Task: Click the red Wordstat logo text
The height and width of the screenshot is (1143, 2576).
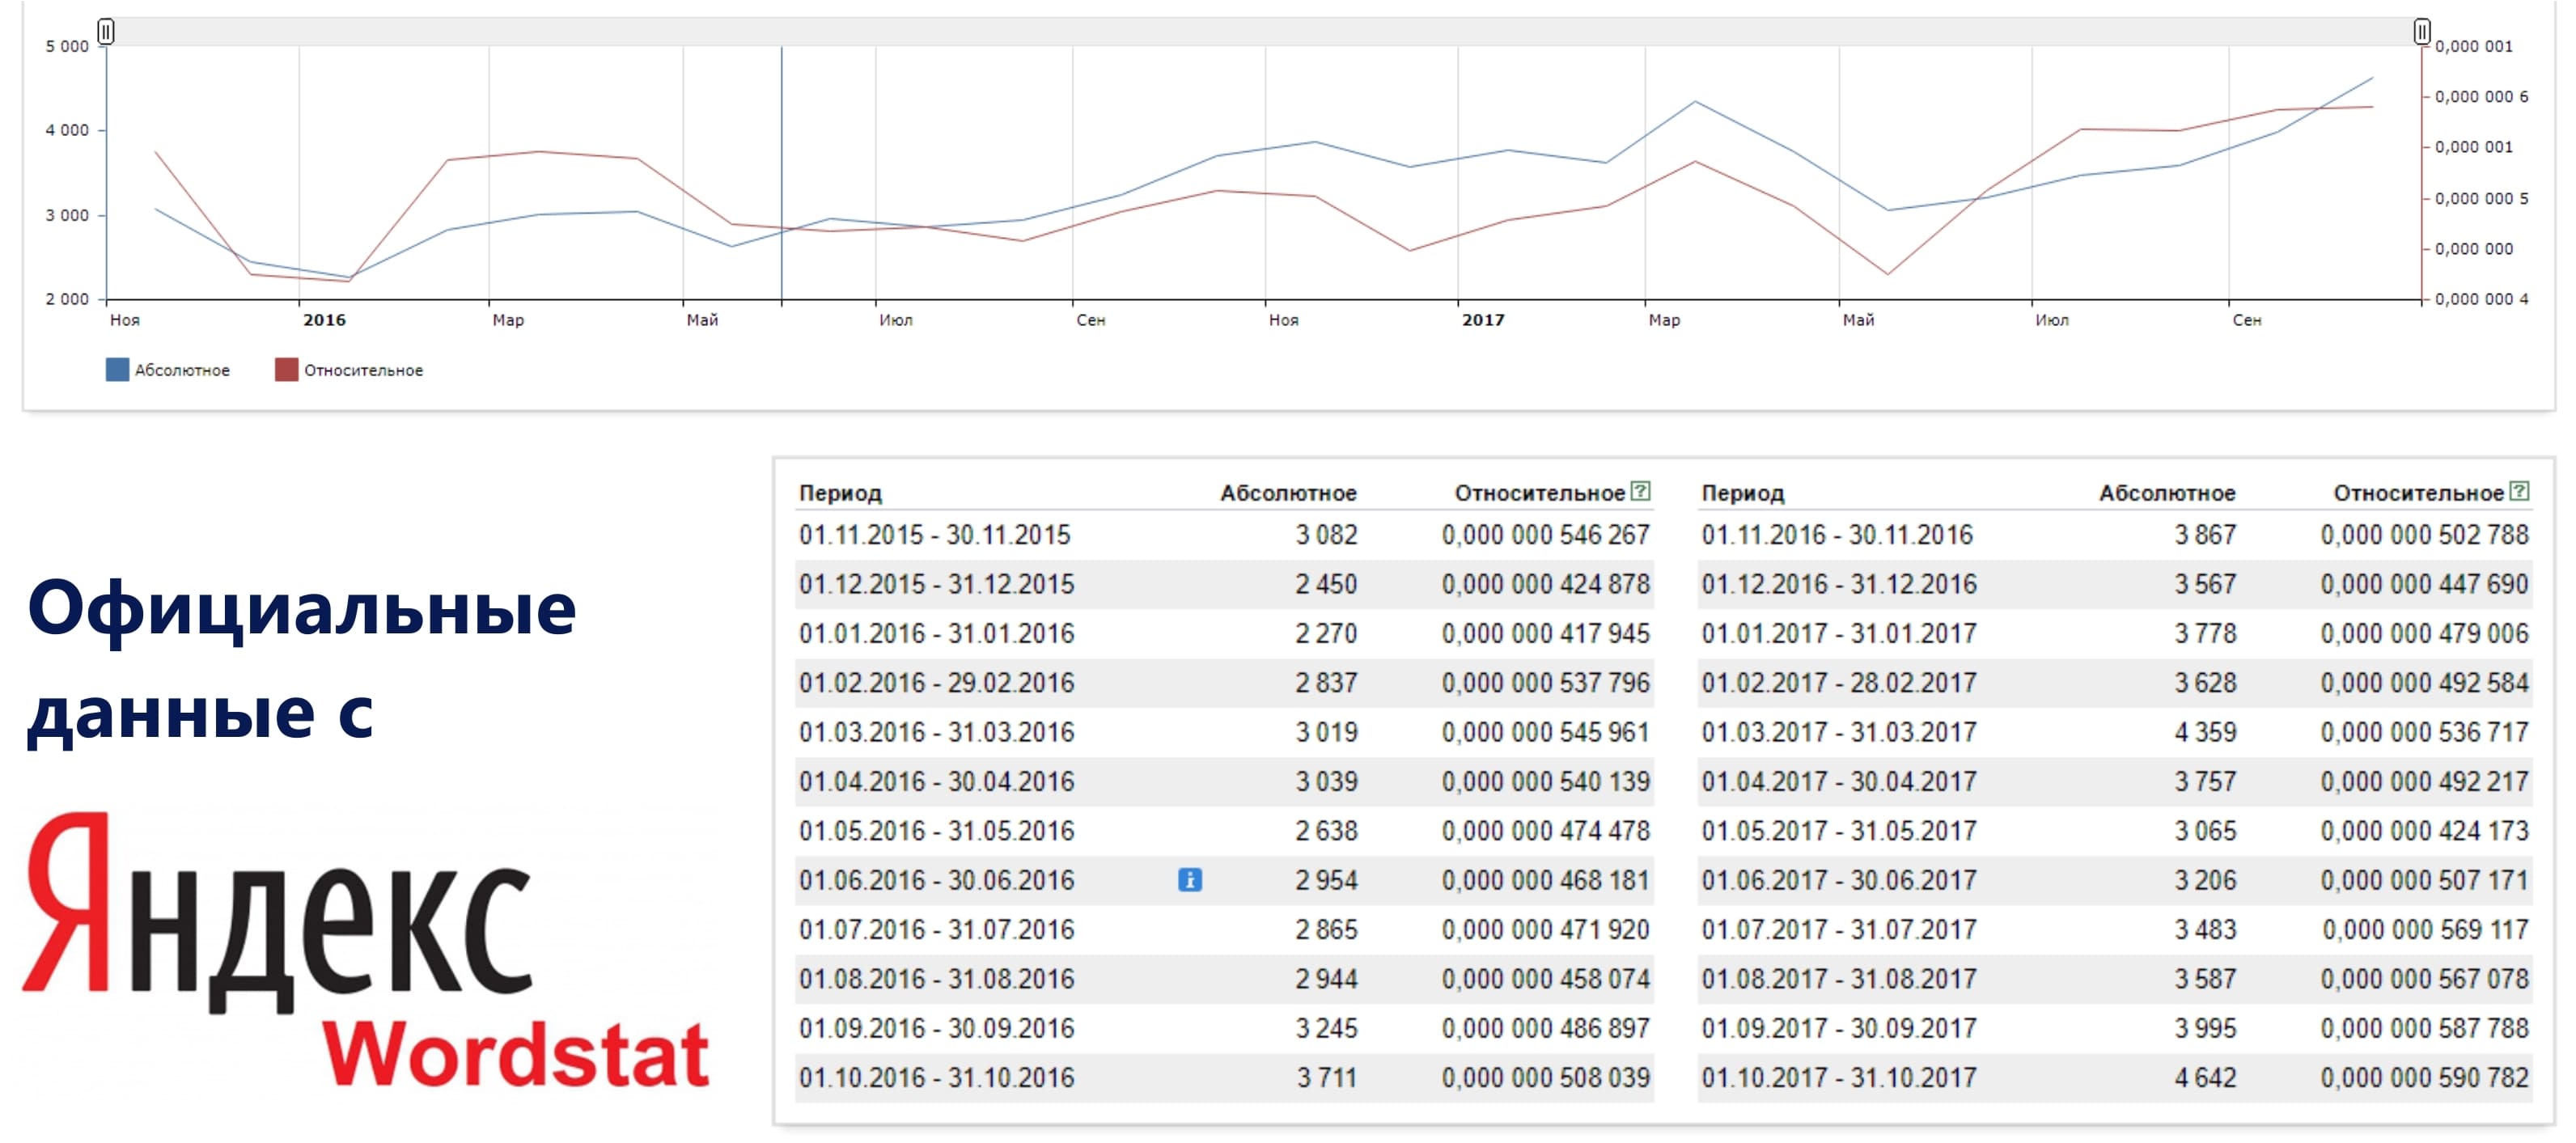Action: pos(515,1054)
